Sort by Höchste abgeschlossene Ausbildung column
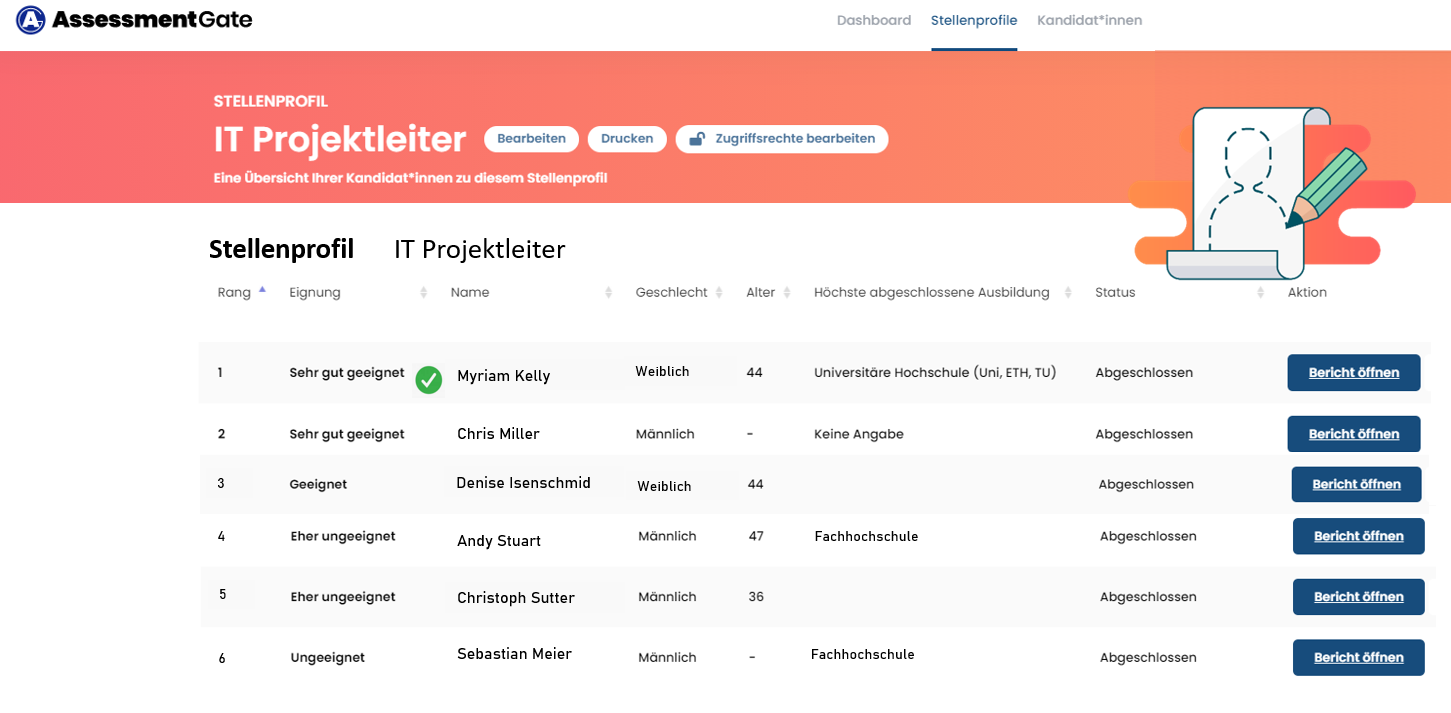 [1068, 293]
